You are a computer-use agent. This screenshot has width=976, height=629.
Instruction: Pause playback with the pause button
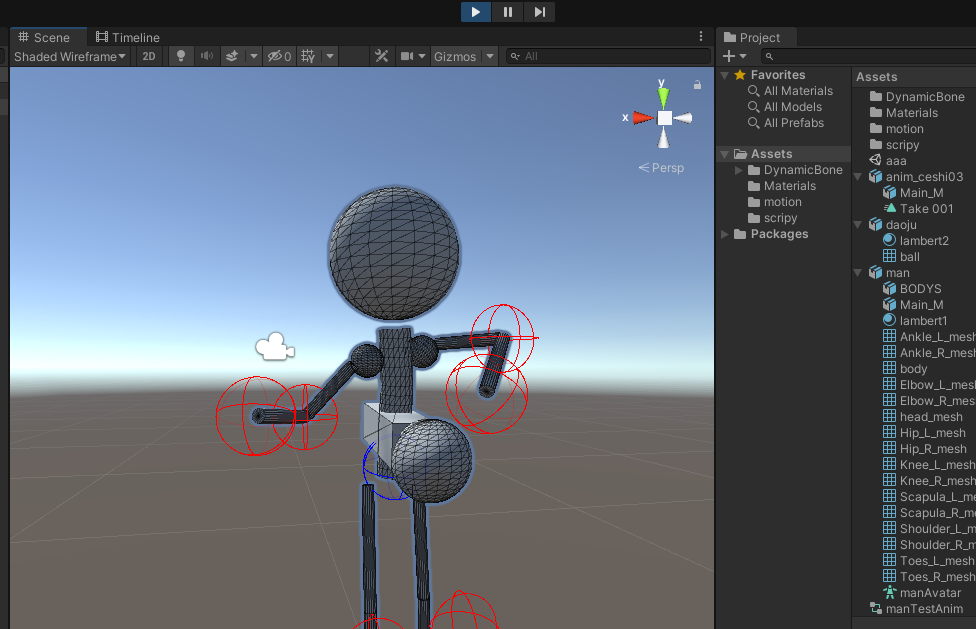508,11
